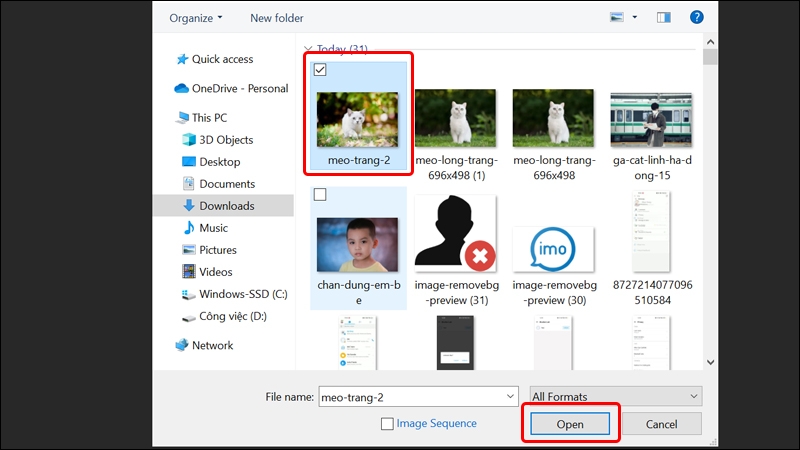Open Quick access in navigation pane
Image resolution: width=800 pixels, height=450 pixels.
[222, 59]
